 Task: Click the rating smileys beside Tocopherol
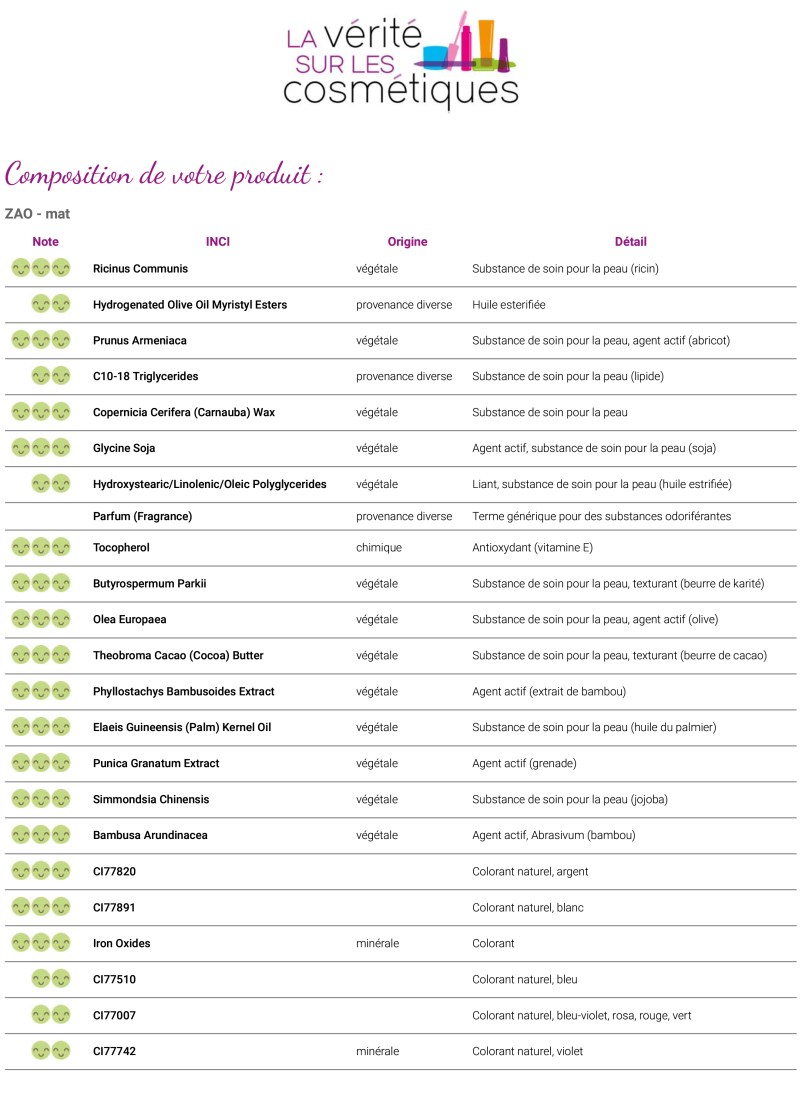coord(41,547)
